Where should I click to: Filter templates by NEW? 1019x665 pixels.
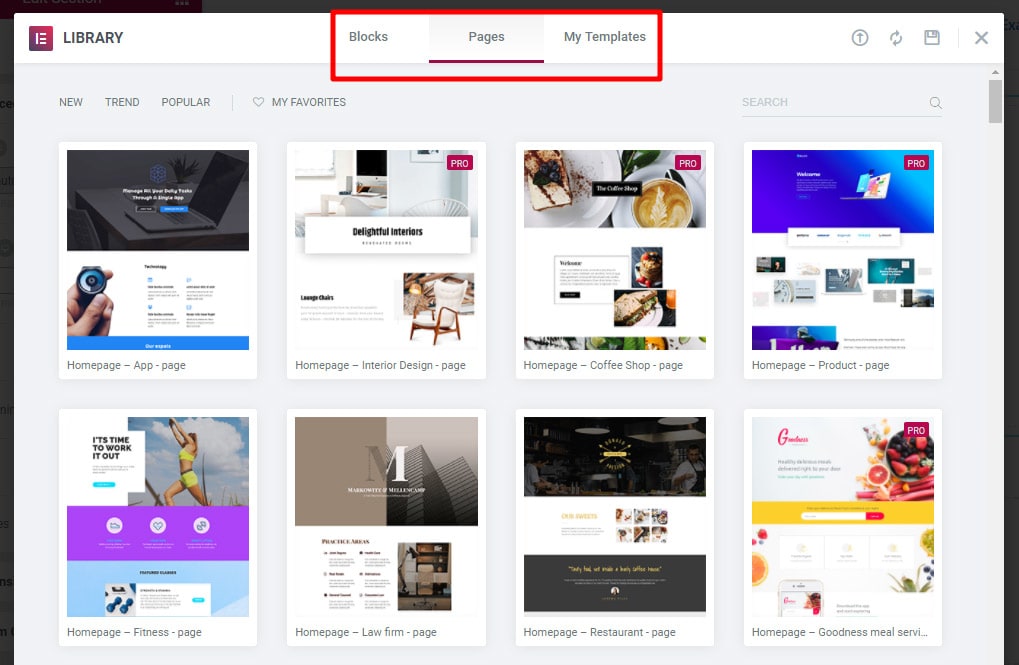click(71, 102)
